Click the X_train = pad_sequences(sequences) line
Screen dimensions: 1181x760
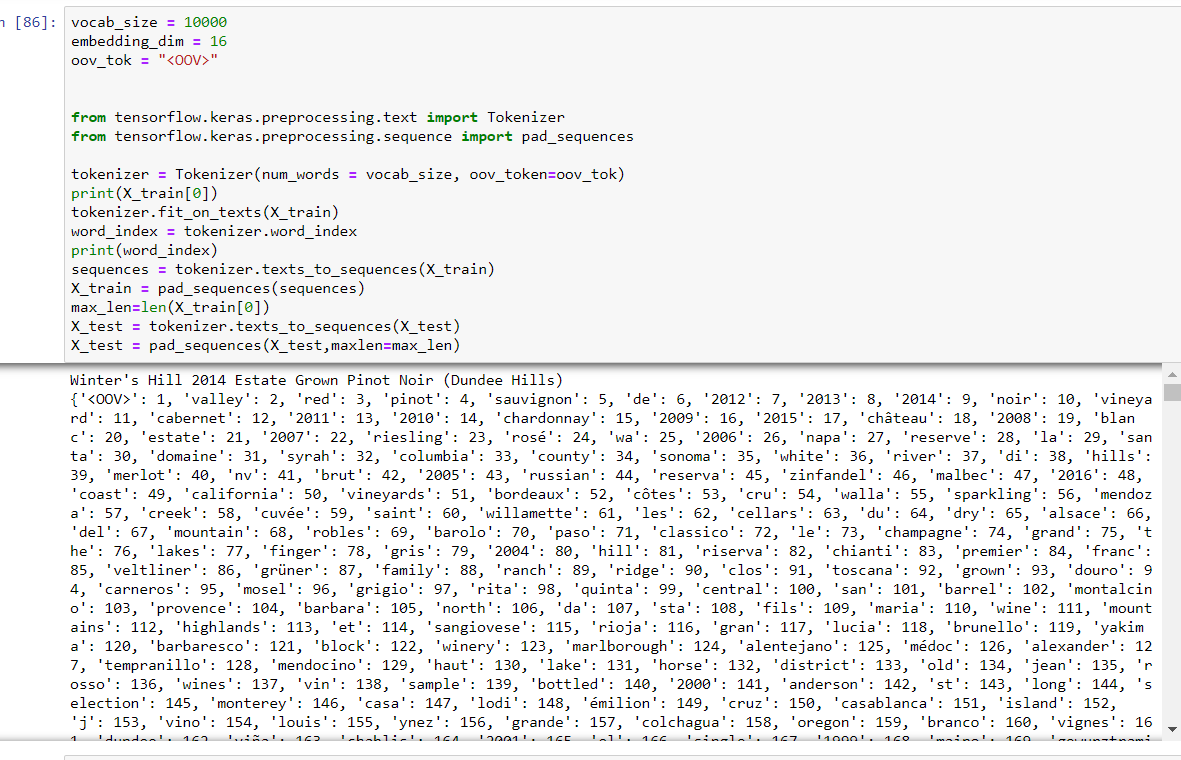[218, 288]
